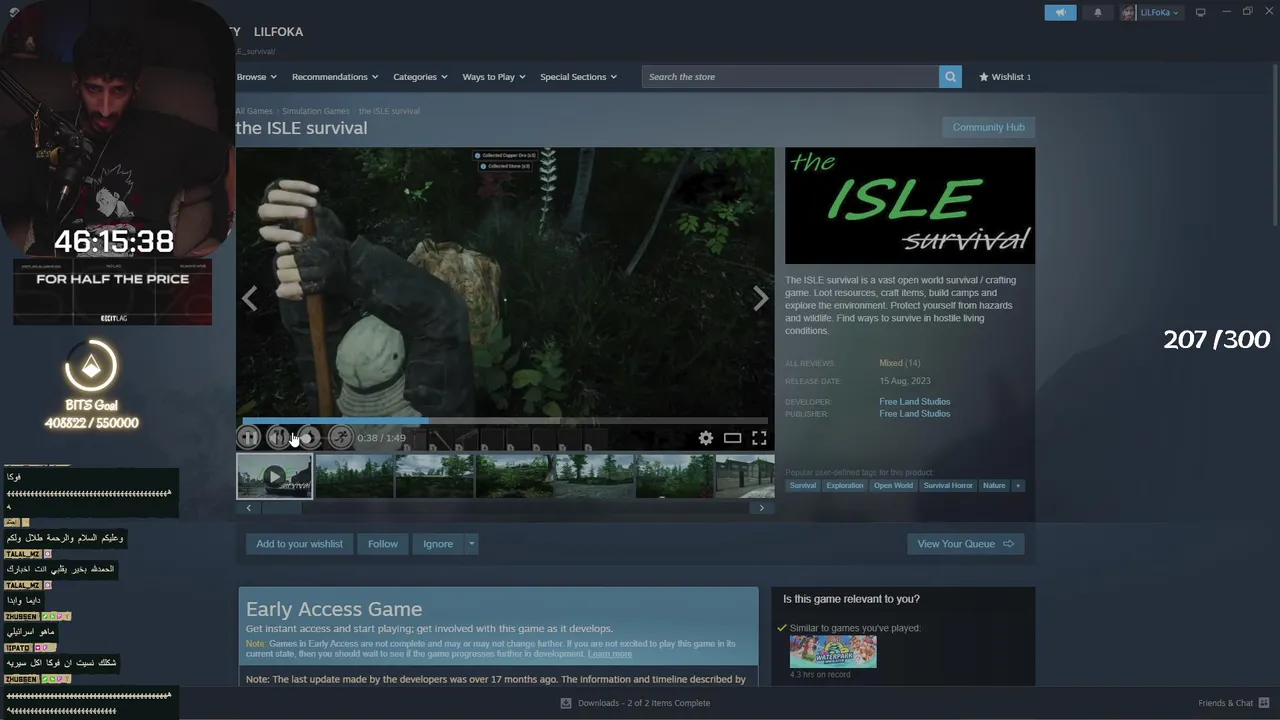Expand the Ways to Play menu
This screenshot has width=1280, height=720.
click(x=494, y=77)
